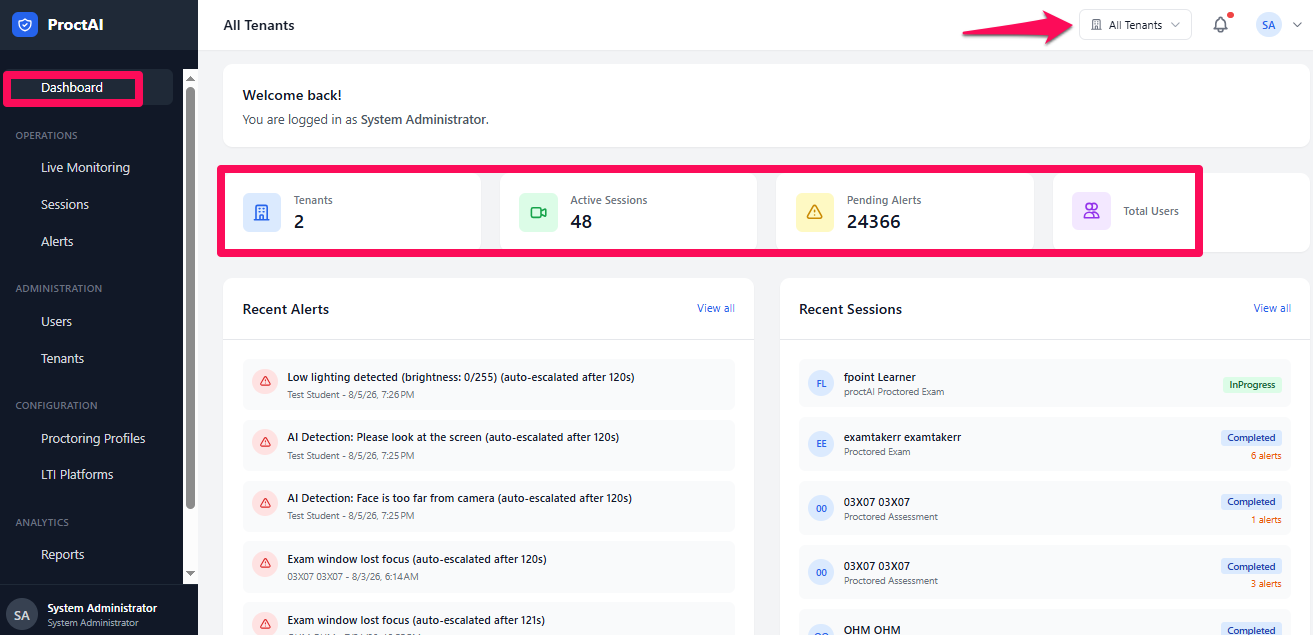Click the Pending Alerts card showing 24366
Image resolution: width=1313 pixels, height=635 pixels.
[x=904, y=212]
